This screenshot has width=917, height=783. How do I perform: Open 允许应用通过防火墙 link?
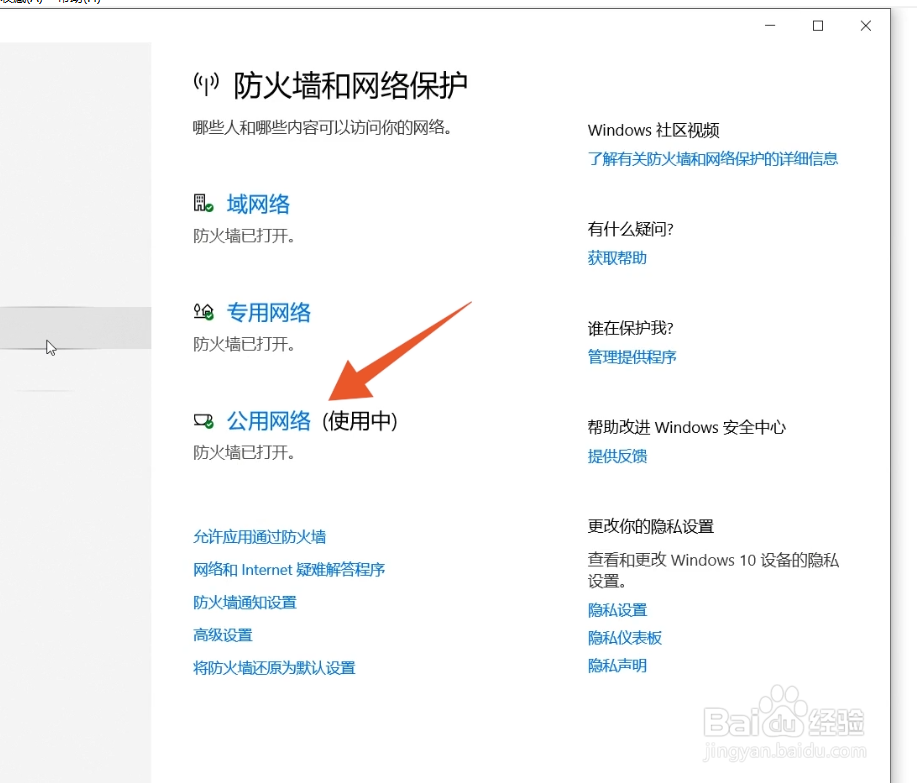259,537
